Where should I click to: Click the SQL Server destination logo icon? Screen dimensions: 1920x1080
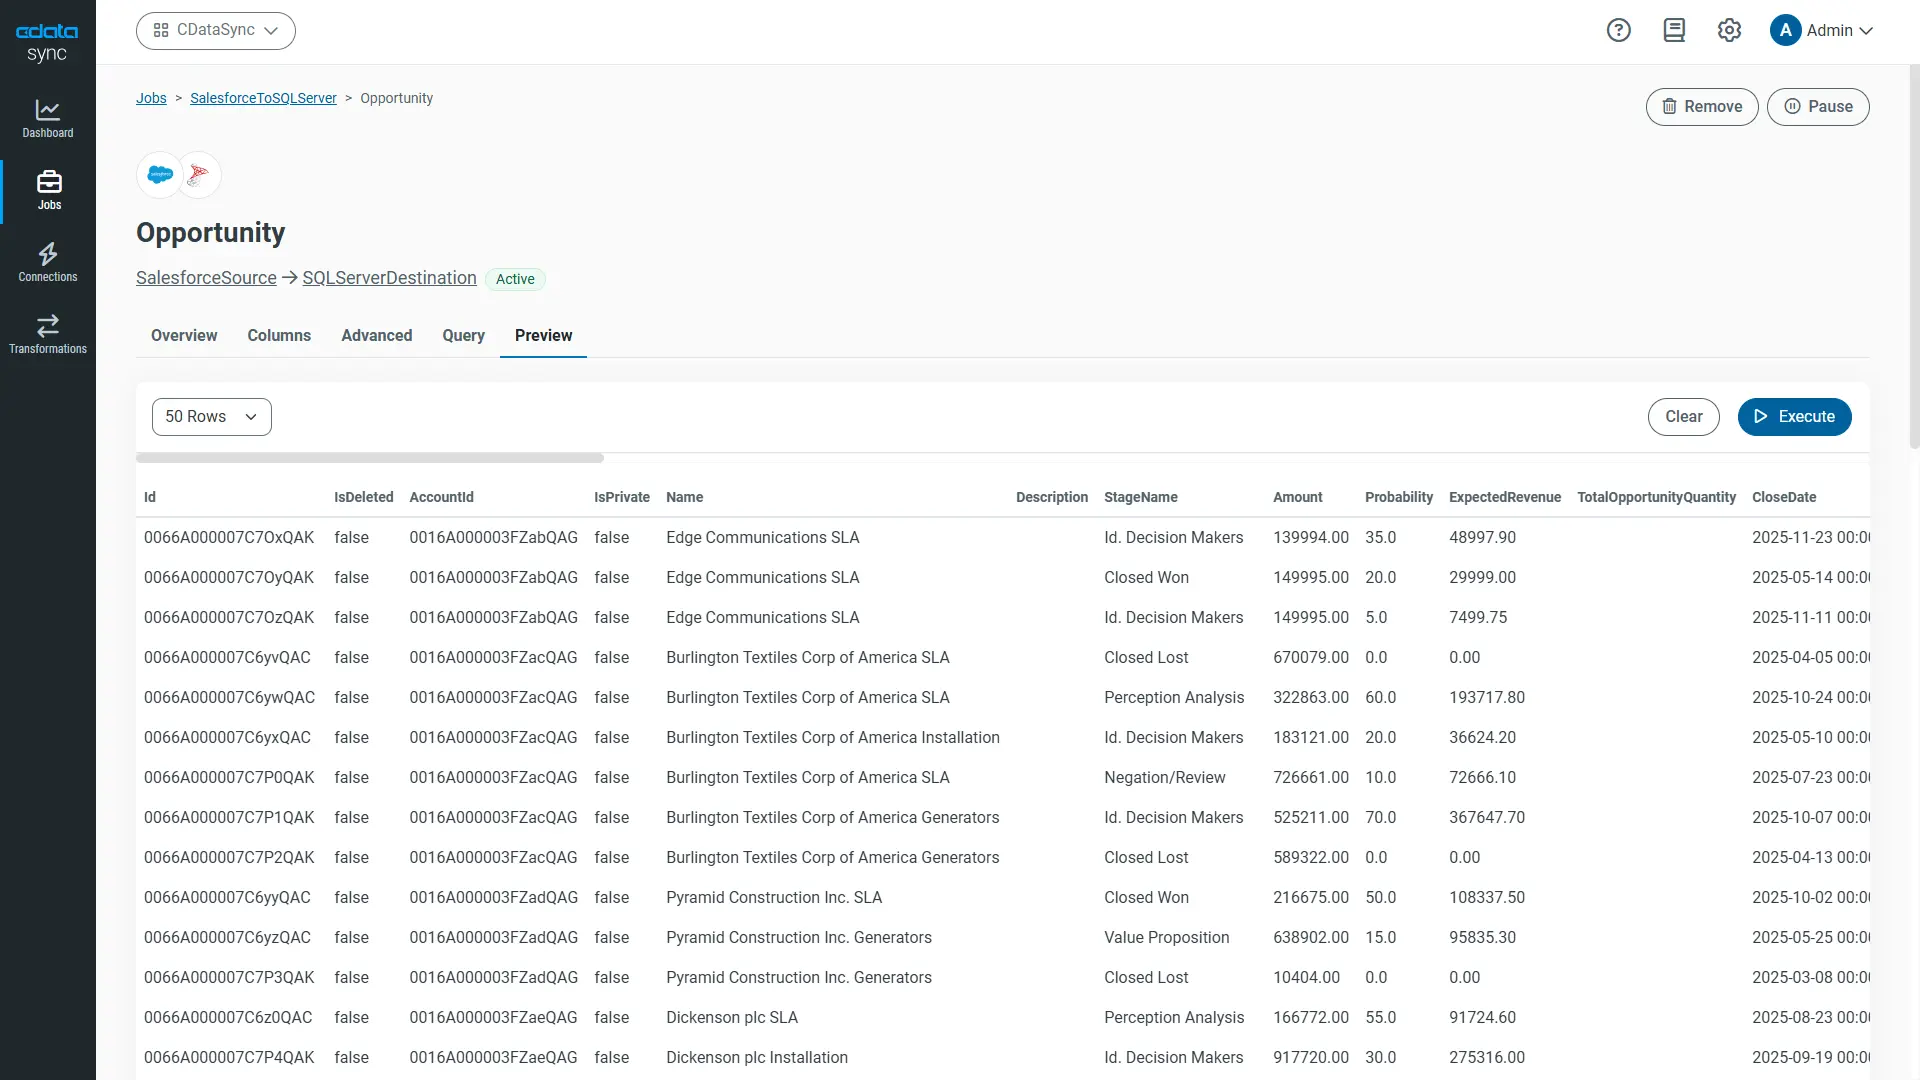[x=199, y=175]
